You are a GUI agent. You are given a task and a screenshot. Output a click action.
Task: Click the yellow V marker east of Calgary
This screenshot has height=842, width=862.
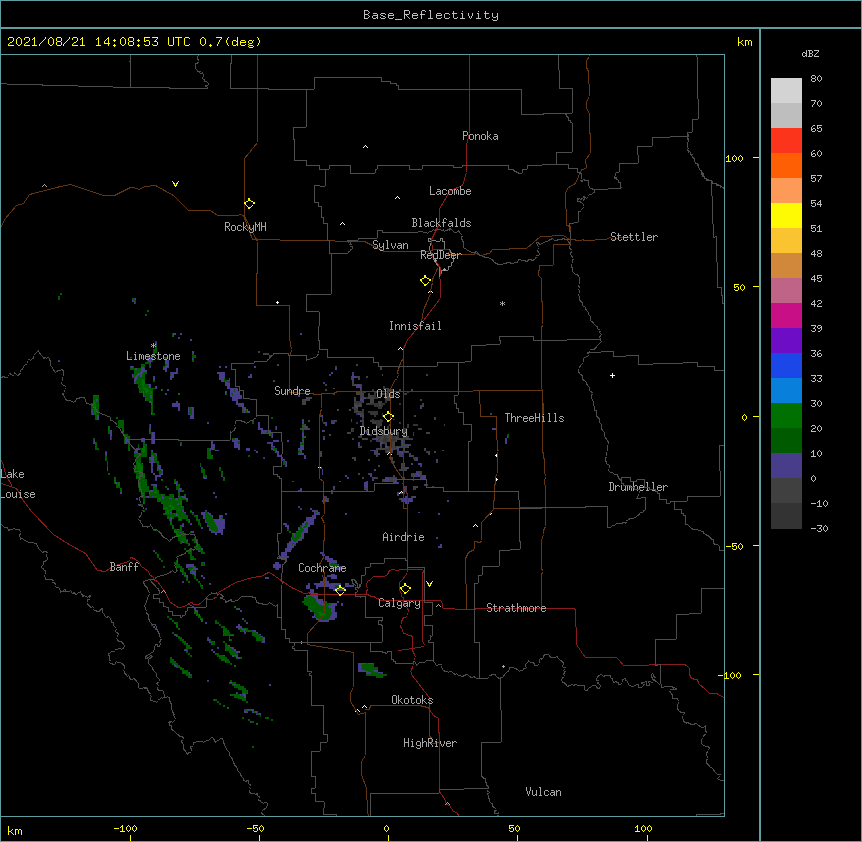(429, 584)
